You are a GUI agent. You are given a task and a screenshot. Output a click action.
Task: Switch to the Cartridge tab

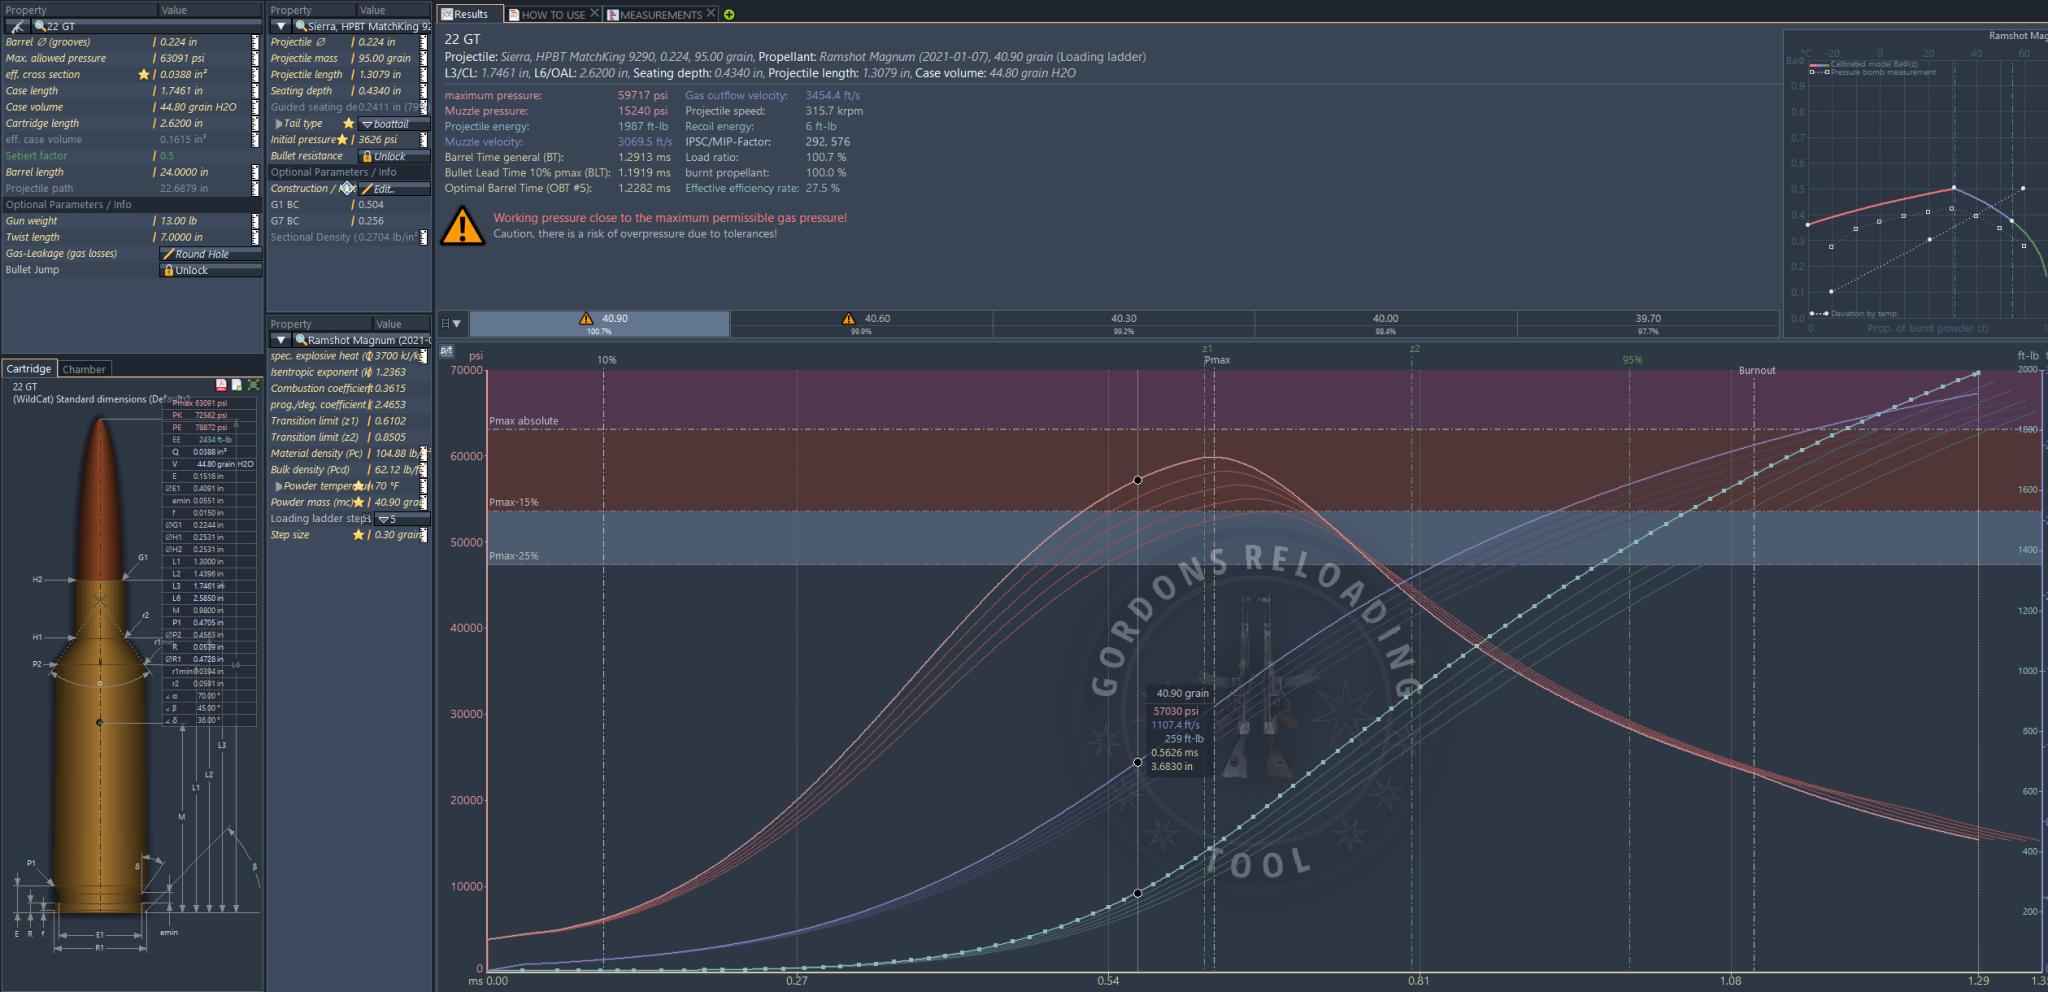(x=29, y=369)
